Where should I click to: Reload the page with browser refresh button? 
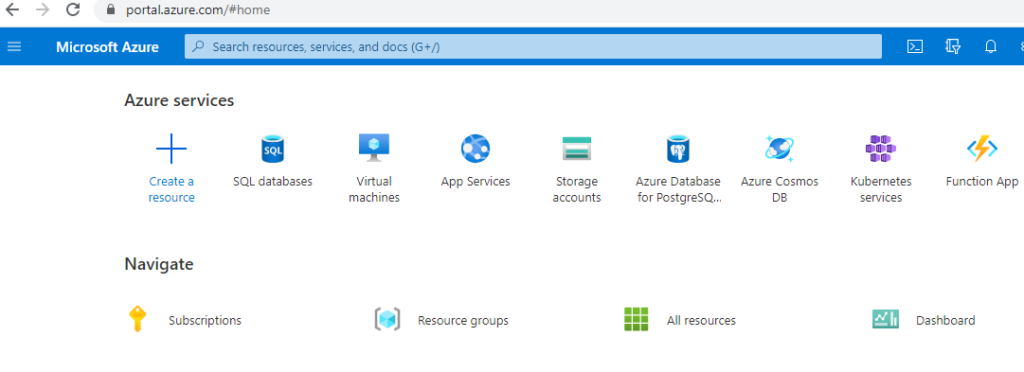click(73, 10)
